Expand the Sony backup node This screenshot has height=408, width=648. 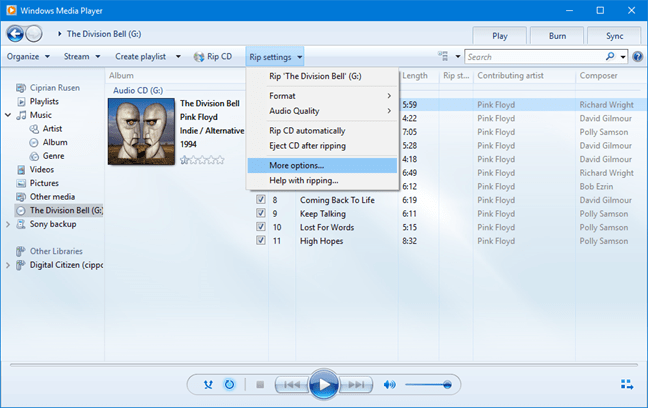coord(8,224)
